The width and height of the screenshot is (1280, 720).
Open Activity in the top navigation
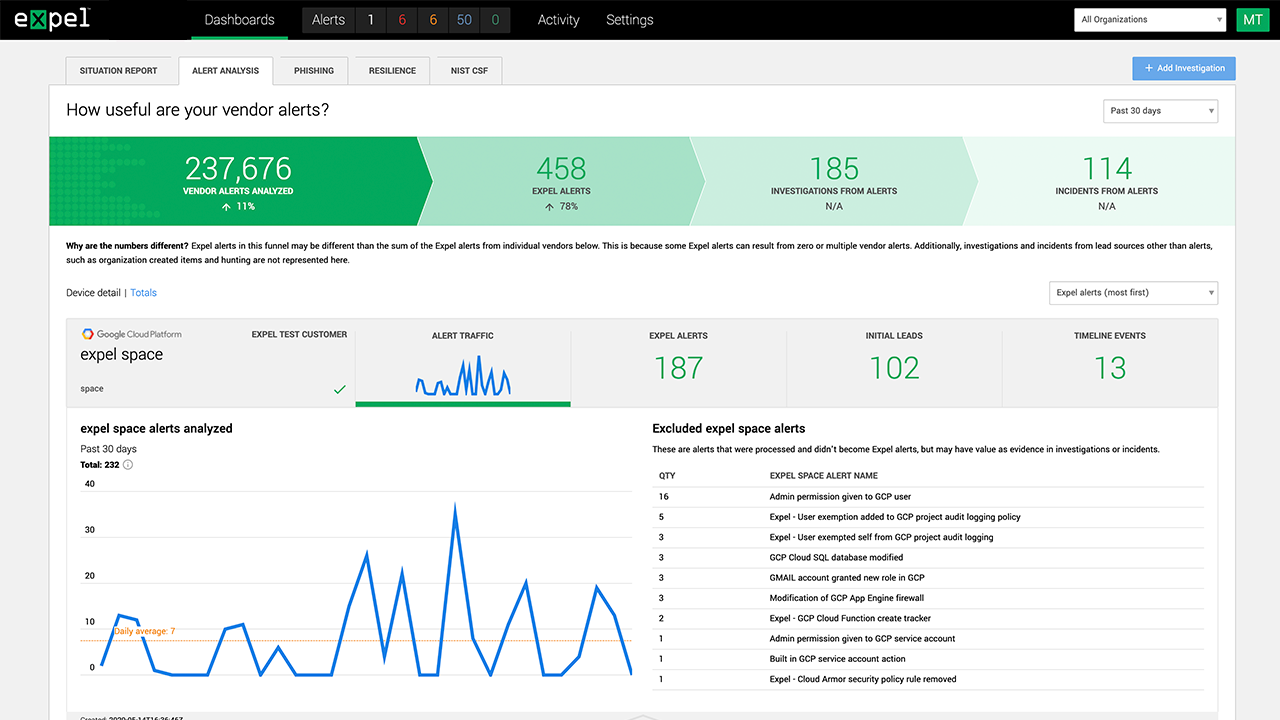click(560, 20)
